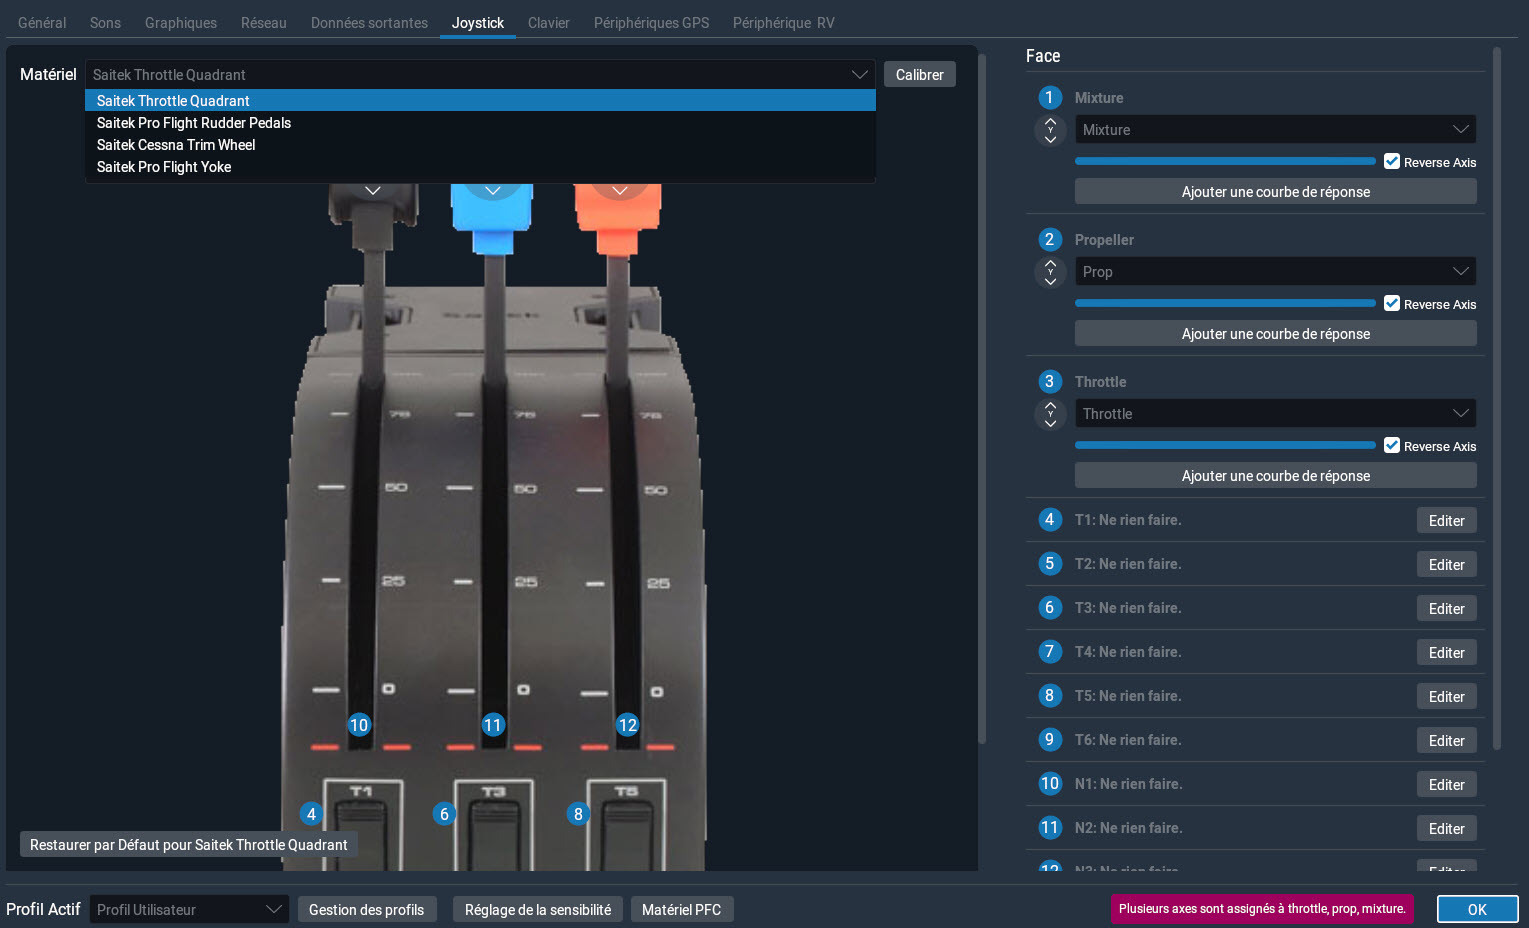Add a response curve for Throttle
This screenshot has height=928, width=1529.
point(1275,476)
